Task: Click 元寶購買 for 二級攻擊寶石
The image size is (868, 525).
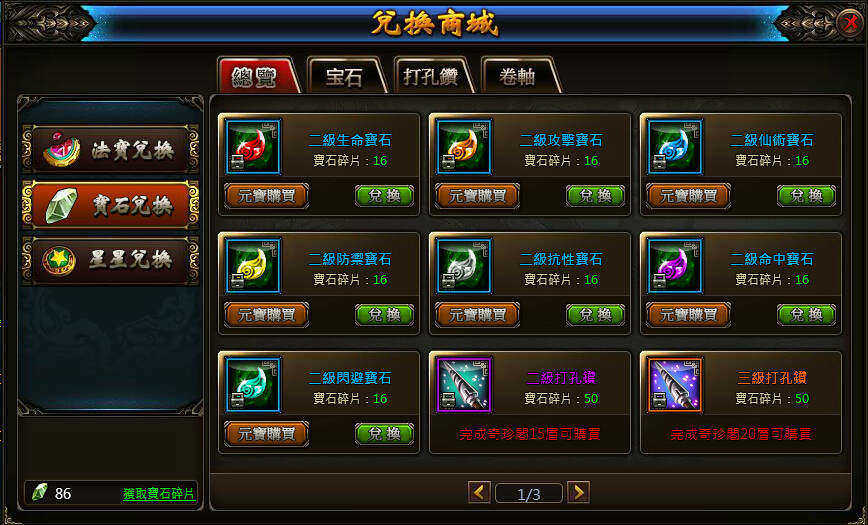Action: [x=477, y=196]
